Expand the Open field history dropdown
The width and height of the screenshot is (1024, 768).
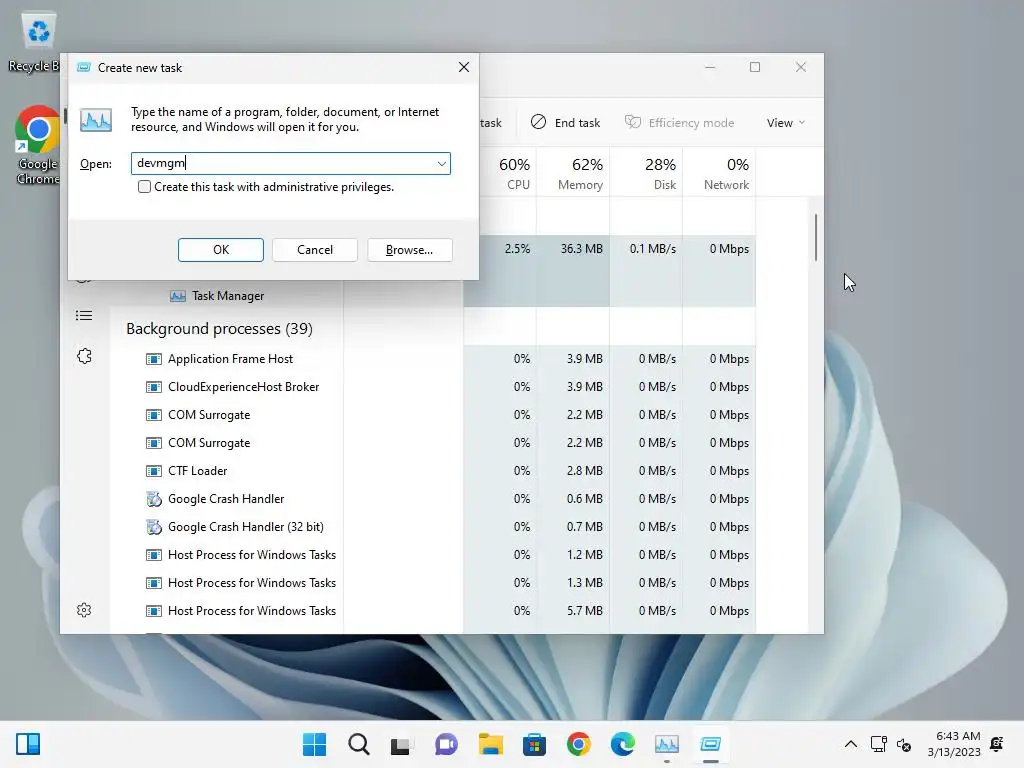pyautogui.click(x=441, y=163)
